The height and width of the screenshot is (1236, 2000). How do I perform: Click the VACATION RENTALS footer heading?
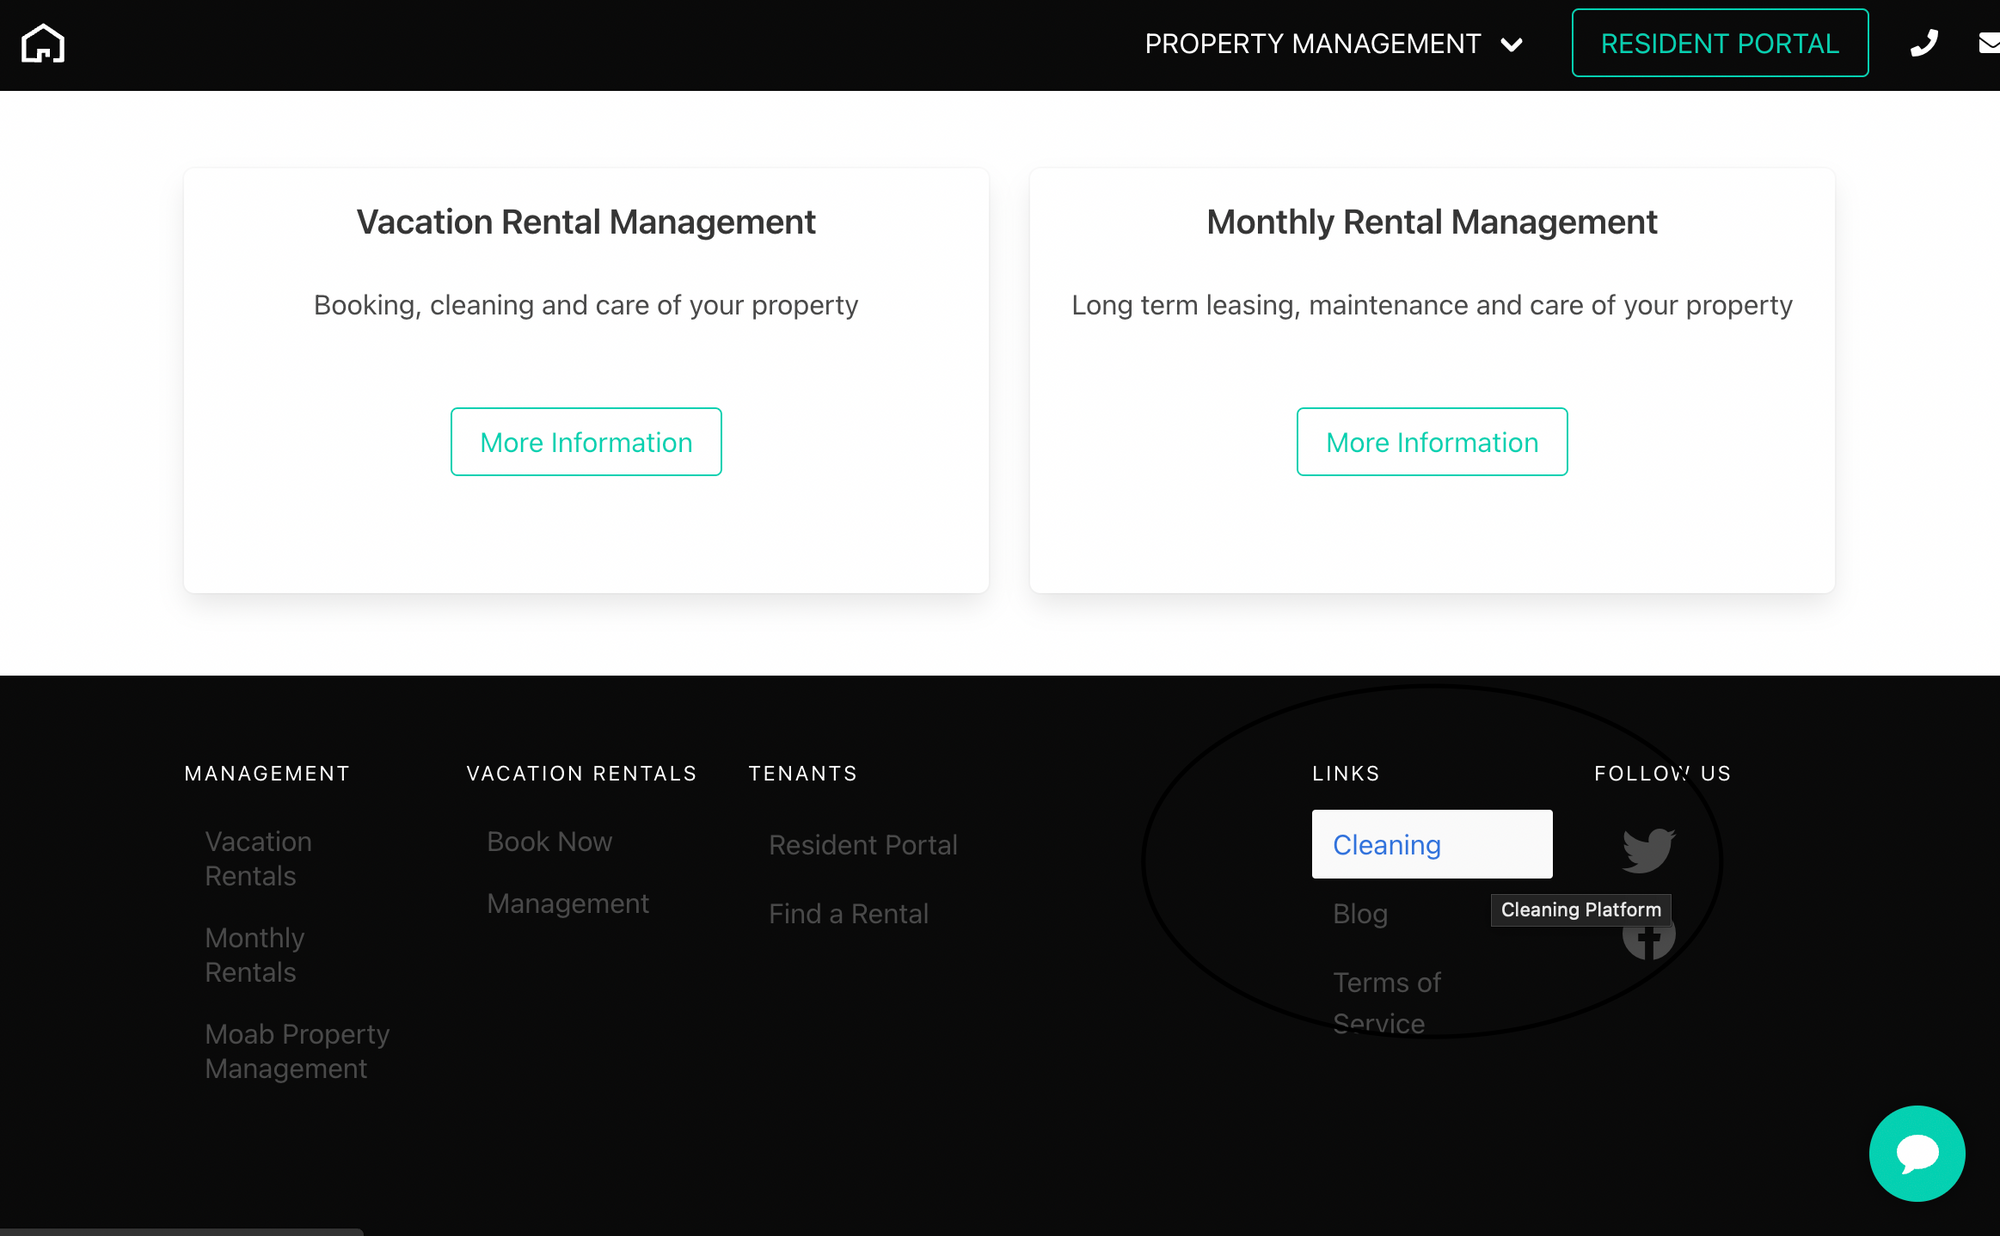point(581,774)
